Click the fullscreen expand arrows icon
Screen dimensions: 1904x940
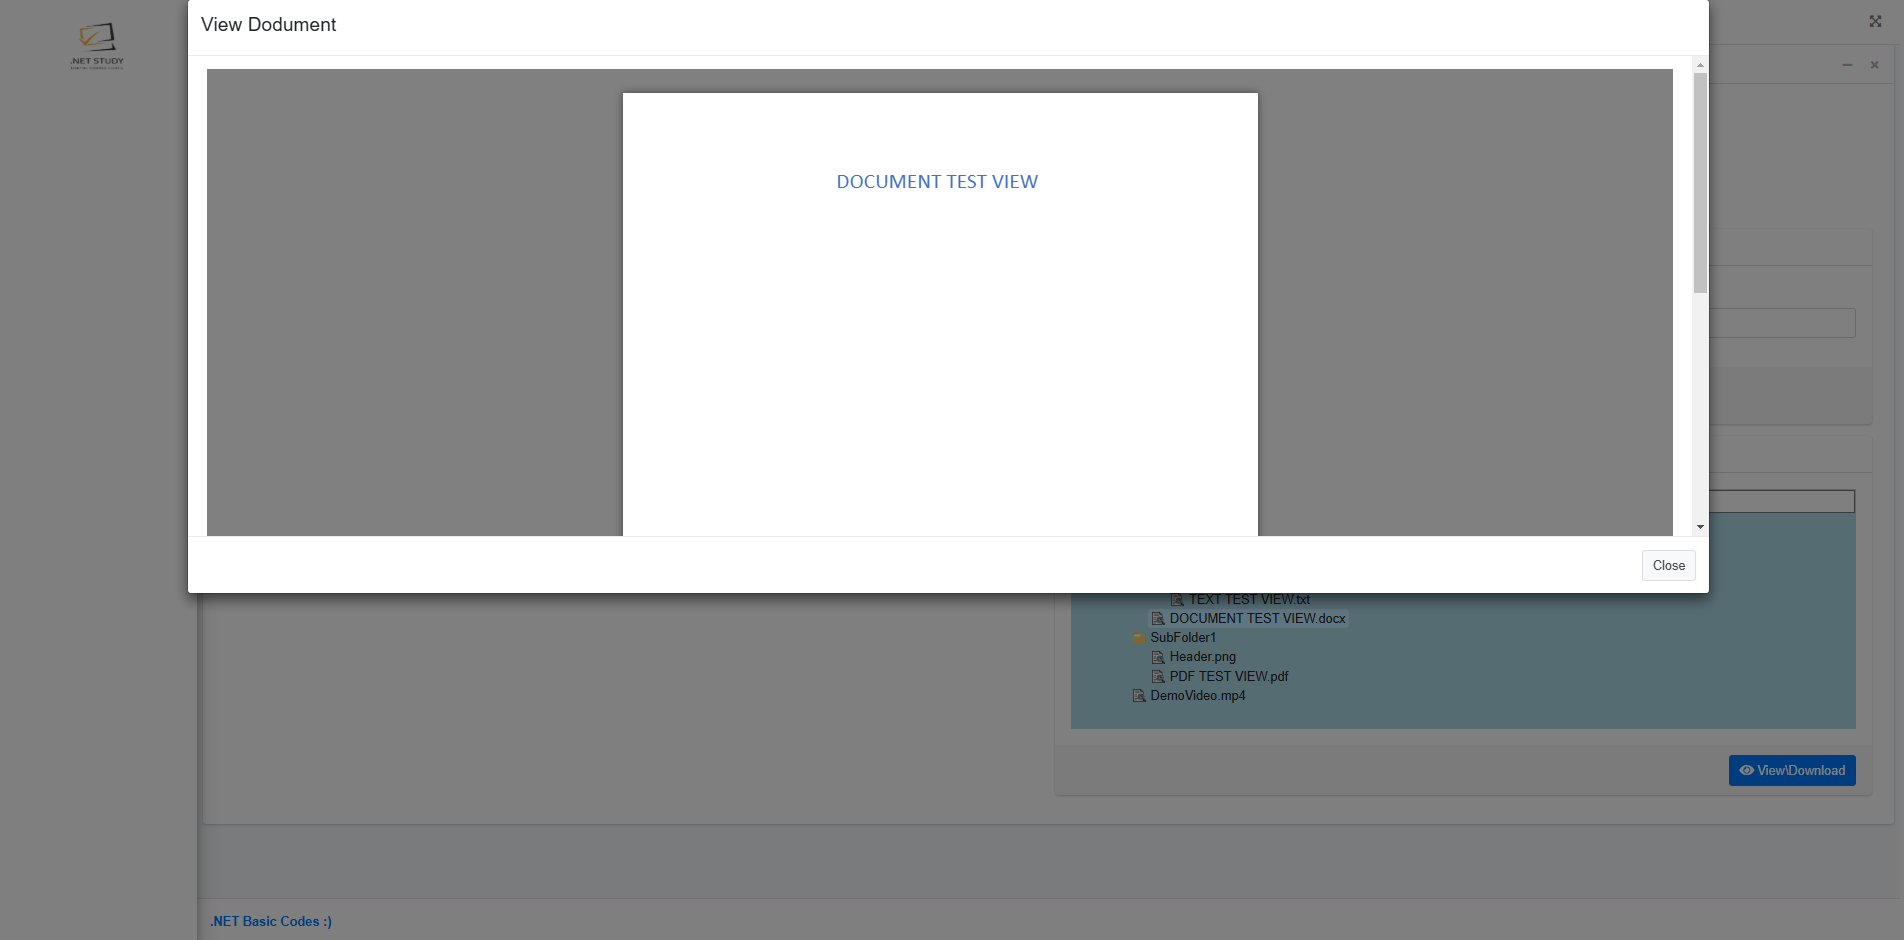coord(1875,21)
